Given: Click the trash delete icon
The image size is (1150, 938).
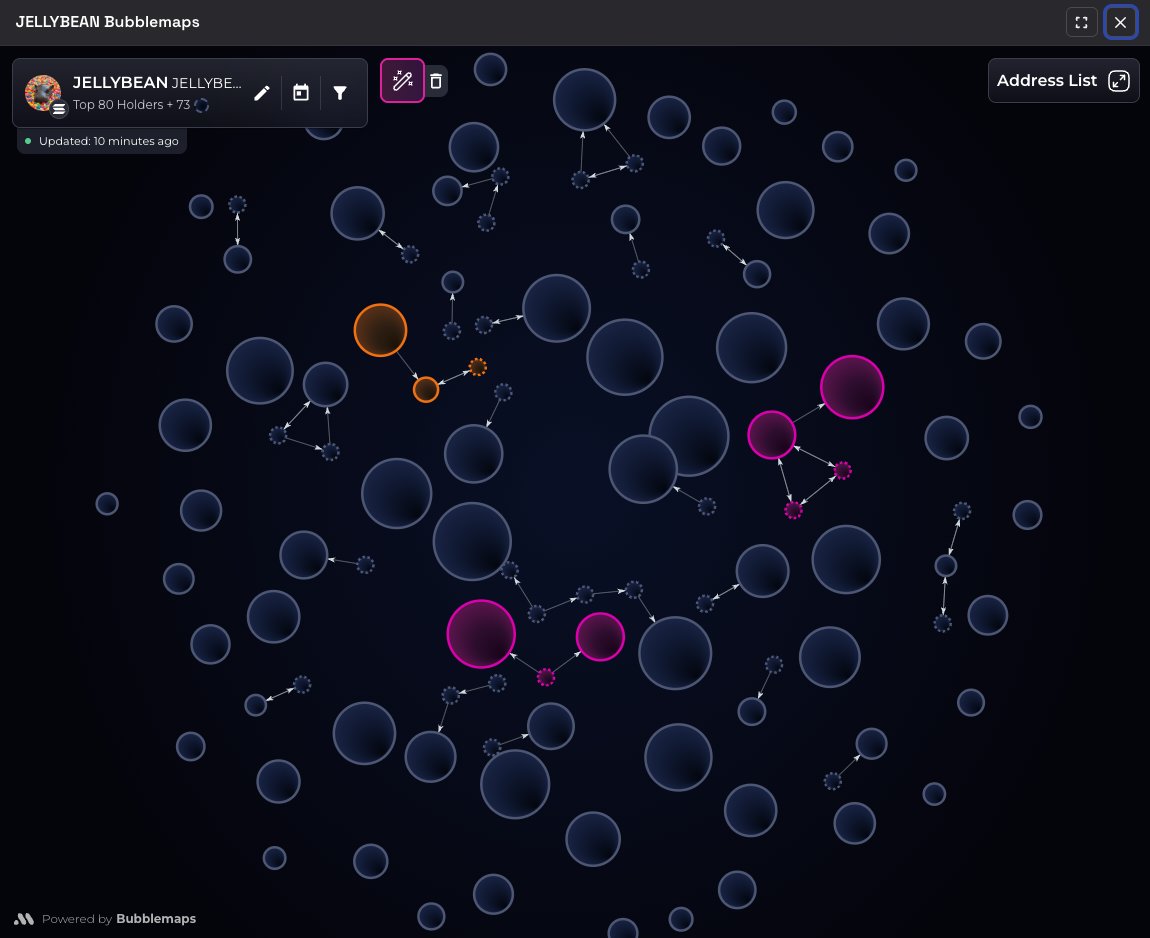Looking at the screenshot, I should (436, 81).
